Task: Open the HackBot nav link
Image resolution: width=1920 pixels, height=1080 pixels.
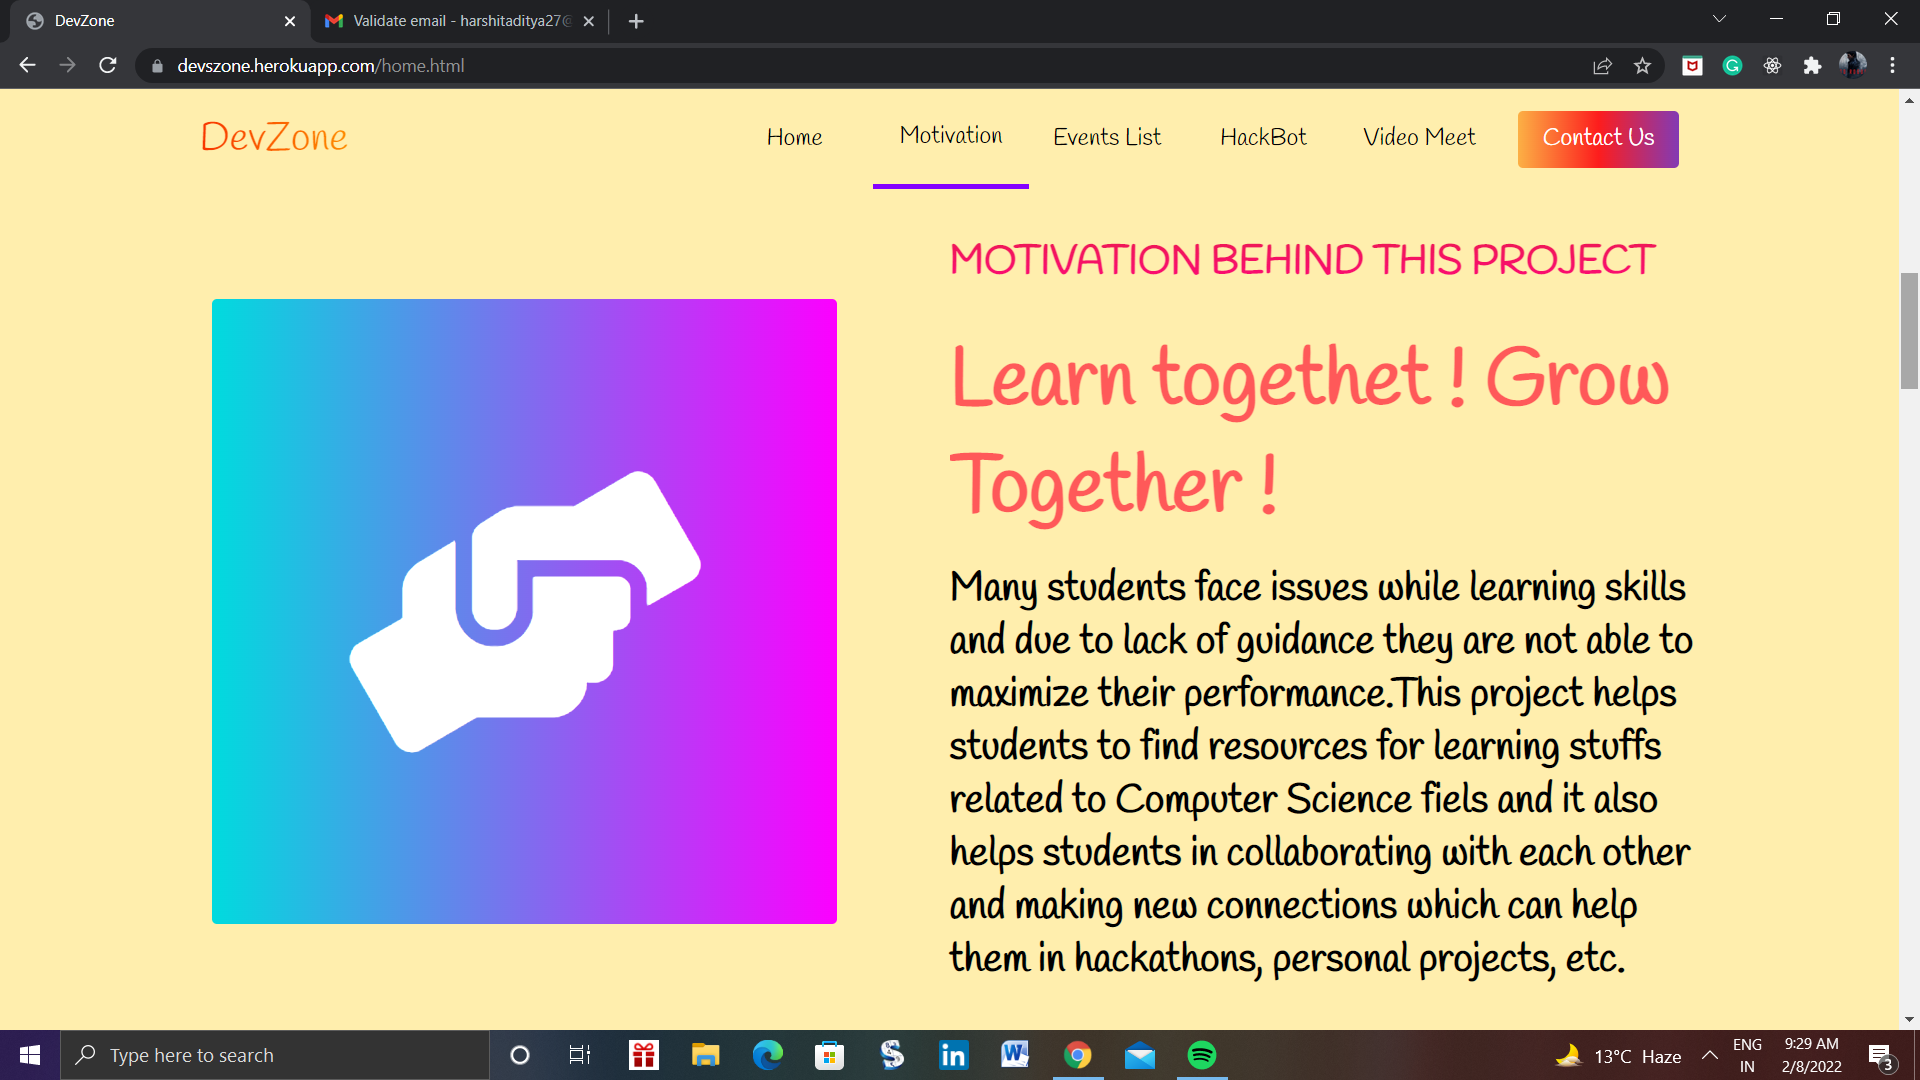Action: [1263, 137]
